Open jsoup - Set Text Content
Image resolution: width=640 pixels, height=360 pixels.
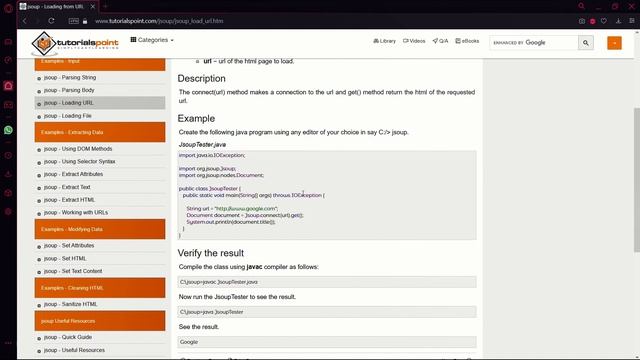tap(73, 271)
